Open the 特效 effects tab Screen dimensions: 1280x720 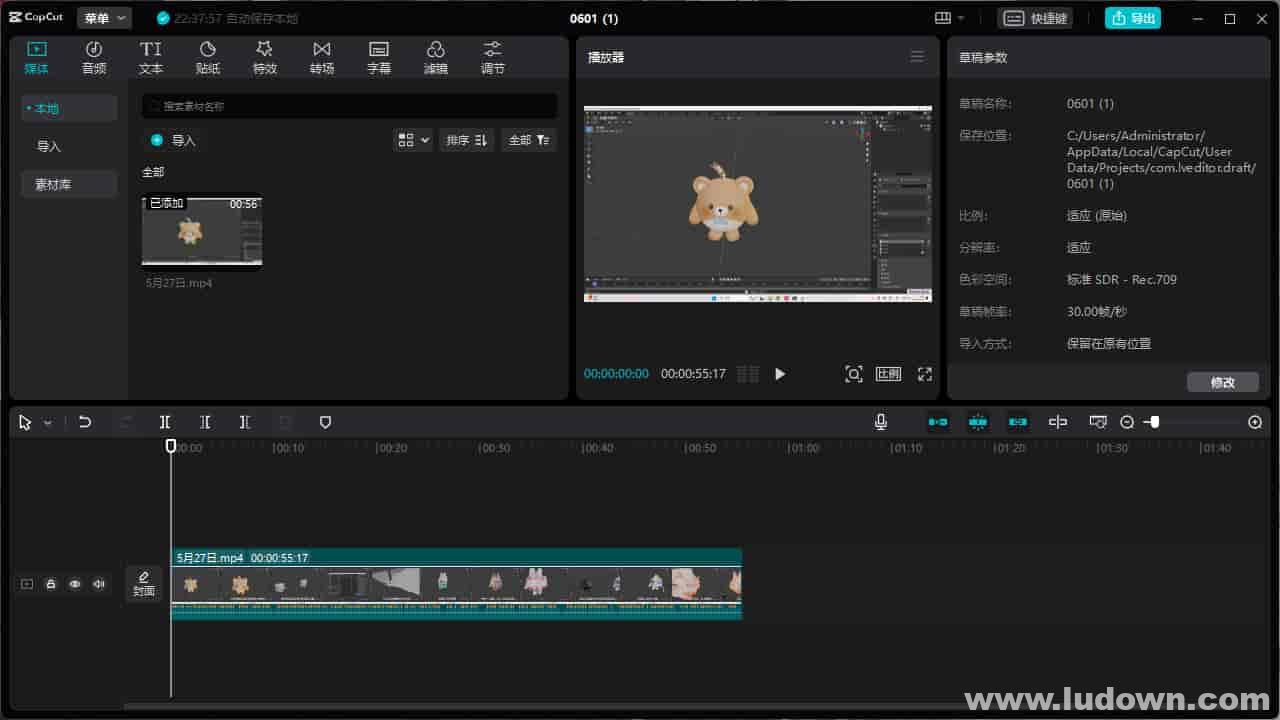265,57
